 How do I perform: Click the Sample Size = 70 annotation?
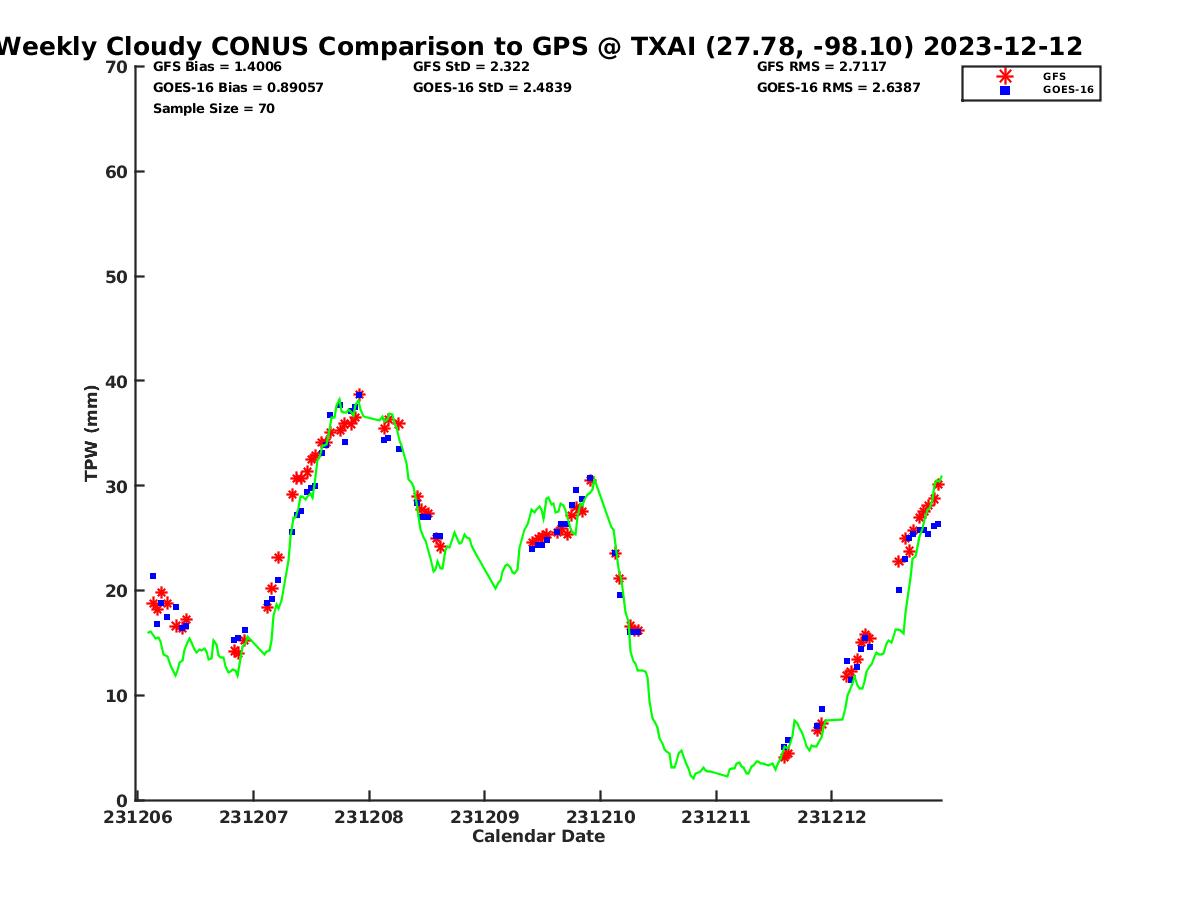click(x=213, y=109)
